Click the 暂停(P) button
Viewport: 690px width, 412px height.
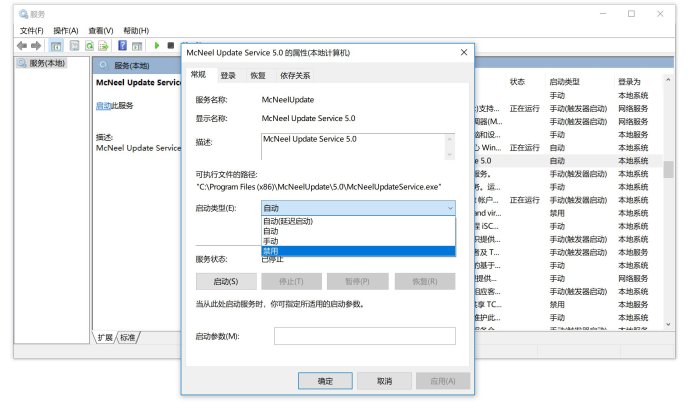point(357,281)
